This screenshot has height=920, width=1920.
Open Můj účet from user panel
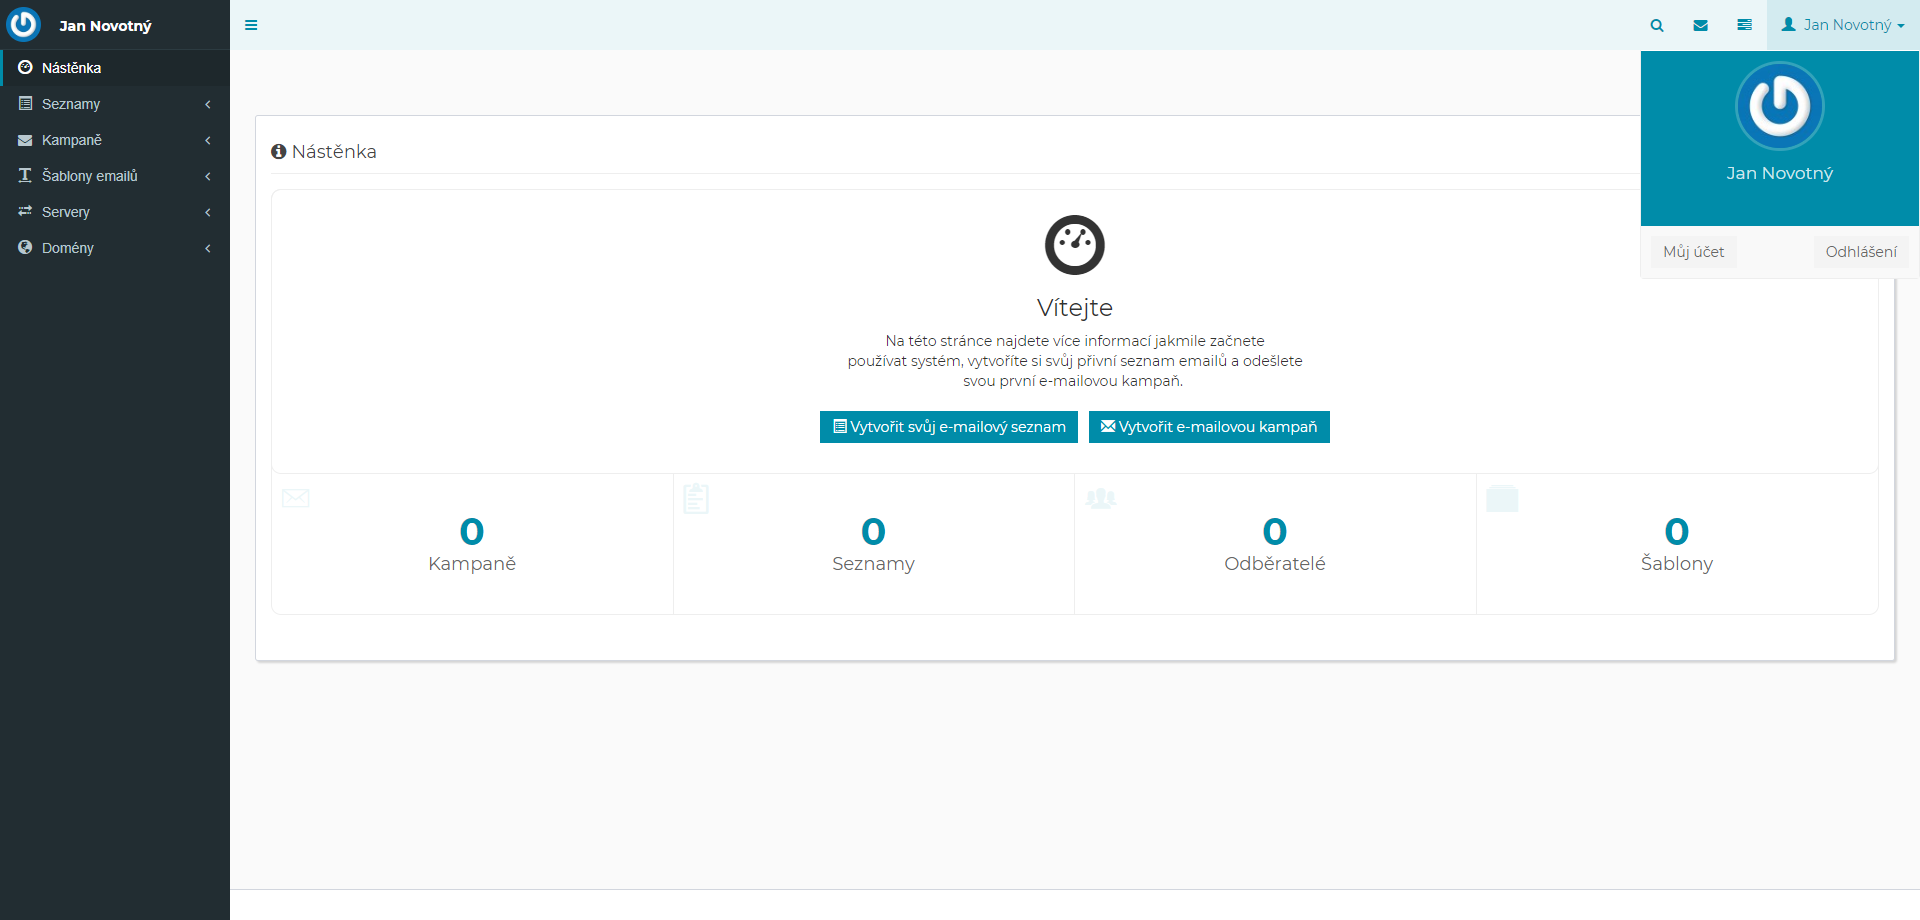click(1693, 252)
